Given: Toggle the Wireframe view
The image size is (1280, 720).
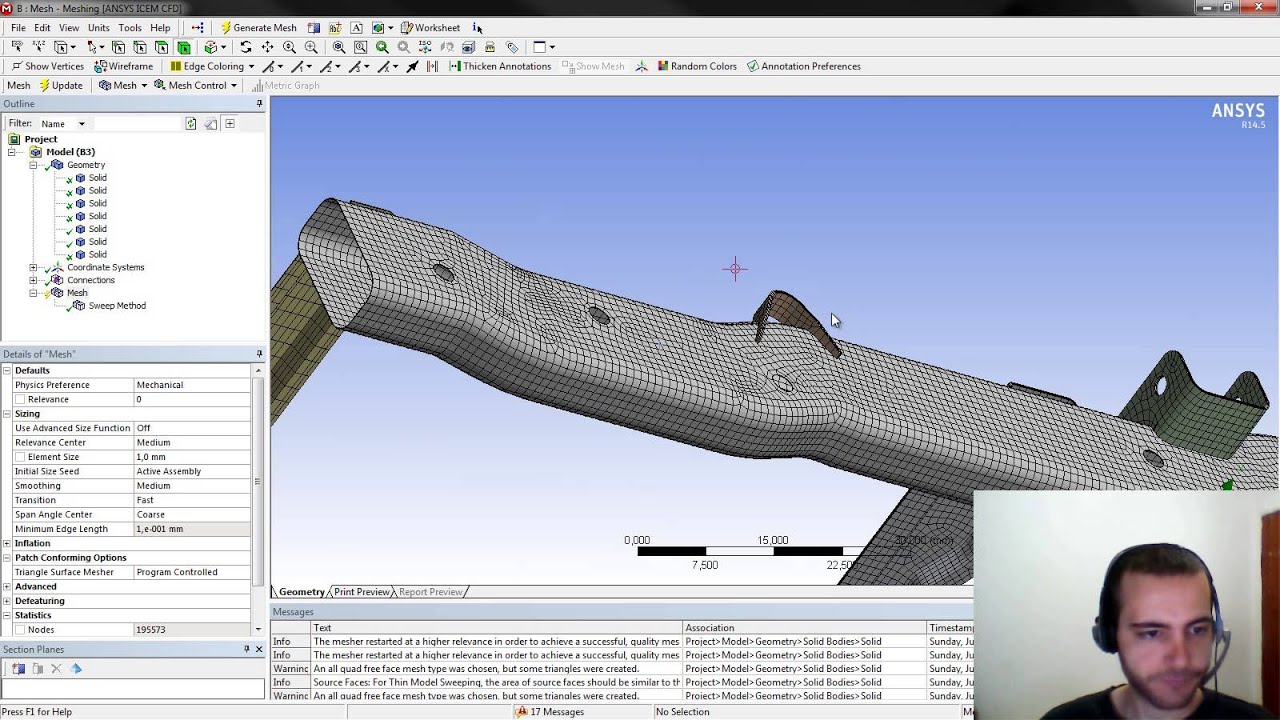Looking at the screenshot, I should click(124, 66).
